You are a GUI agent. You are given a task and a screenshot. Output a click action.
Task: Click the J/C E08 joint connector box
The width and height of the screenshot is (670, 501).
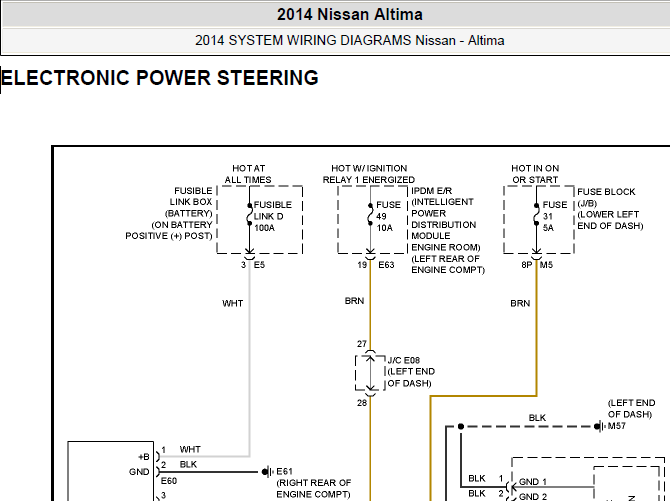370,372
